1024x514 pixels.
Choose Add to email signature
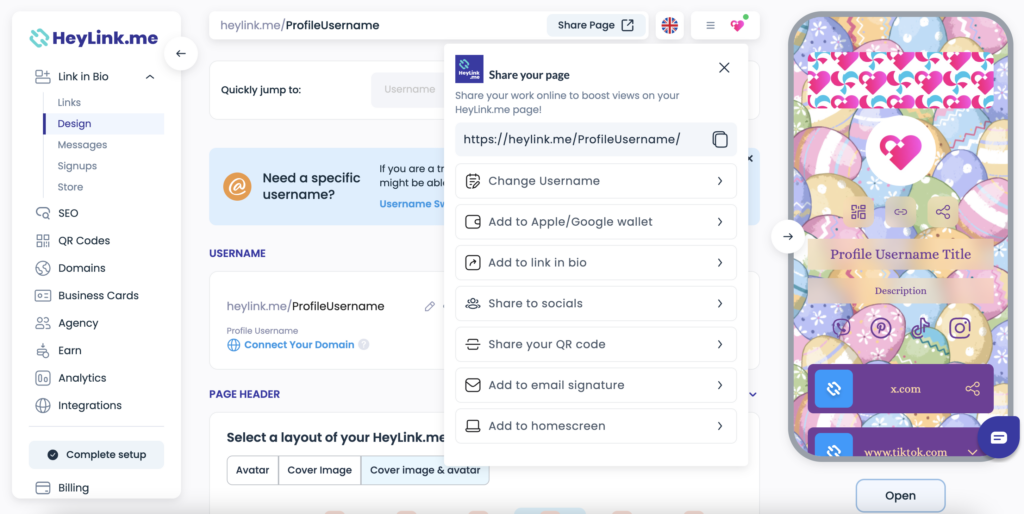click(596, 385)
